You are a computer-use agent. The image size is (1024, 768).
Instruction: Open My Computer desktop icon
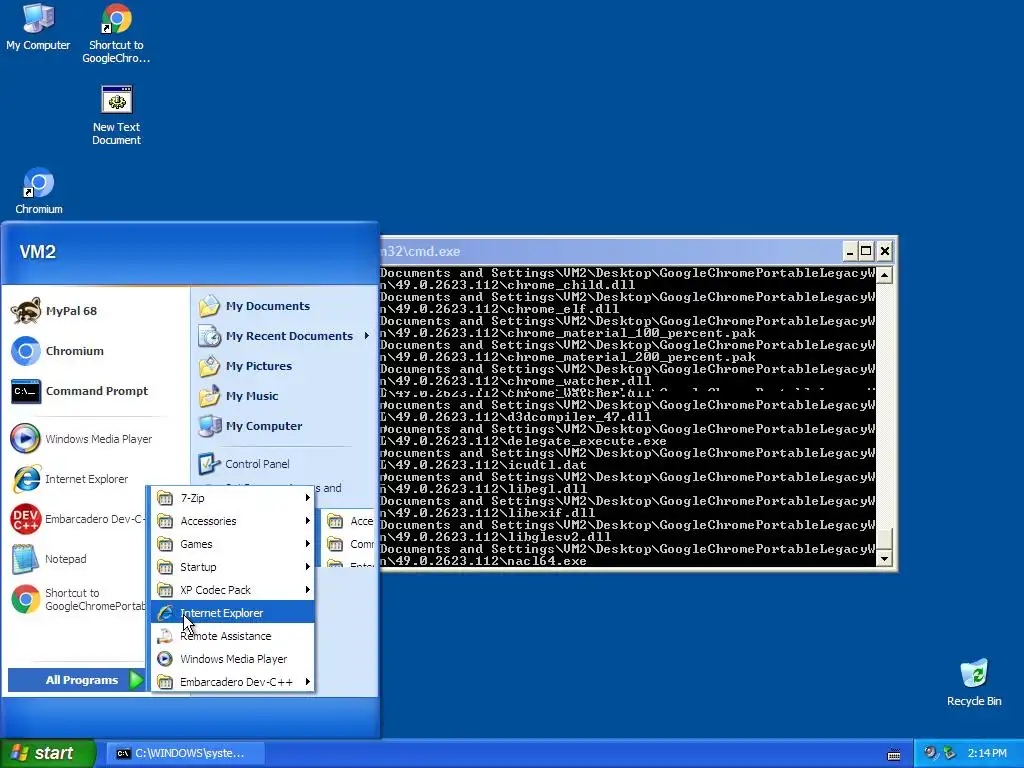[x=38, y=27]
